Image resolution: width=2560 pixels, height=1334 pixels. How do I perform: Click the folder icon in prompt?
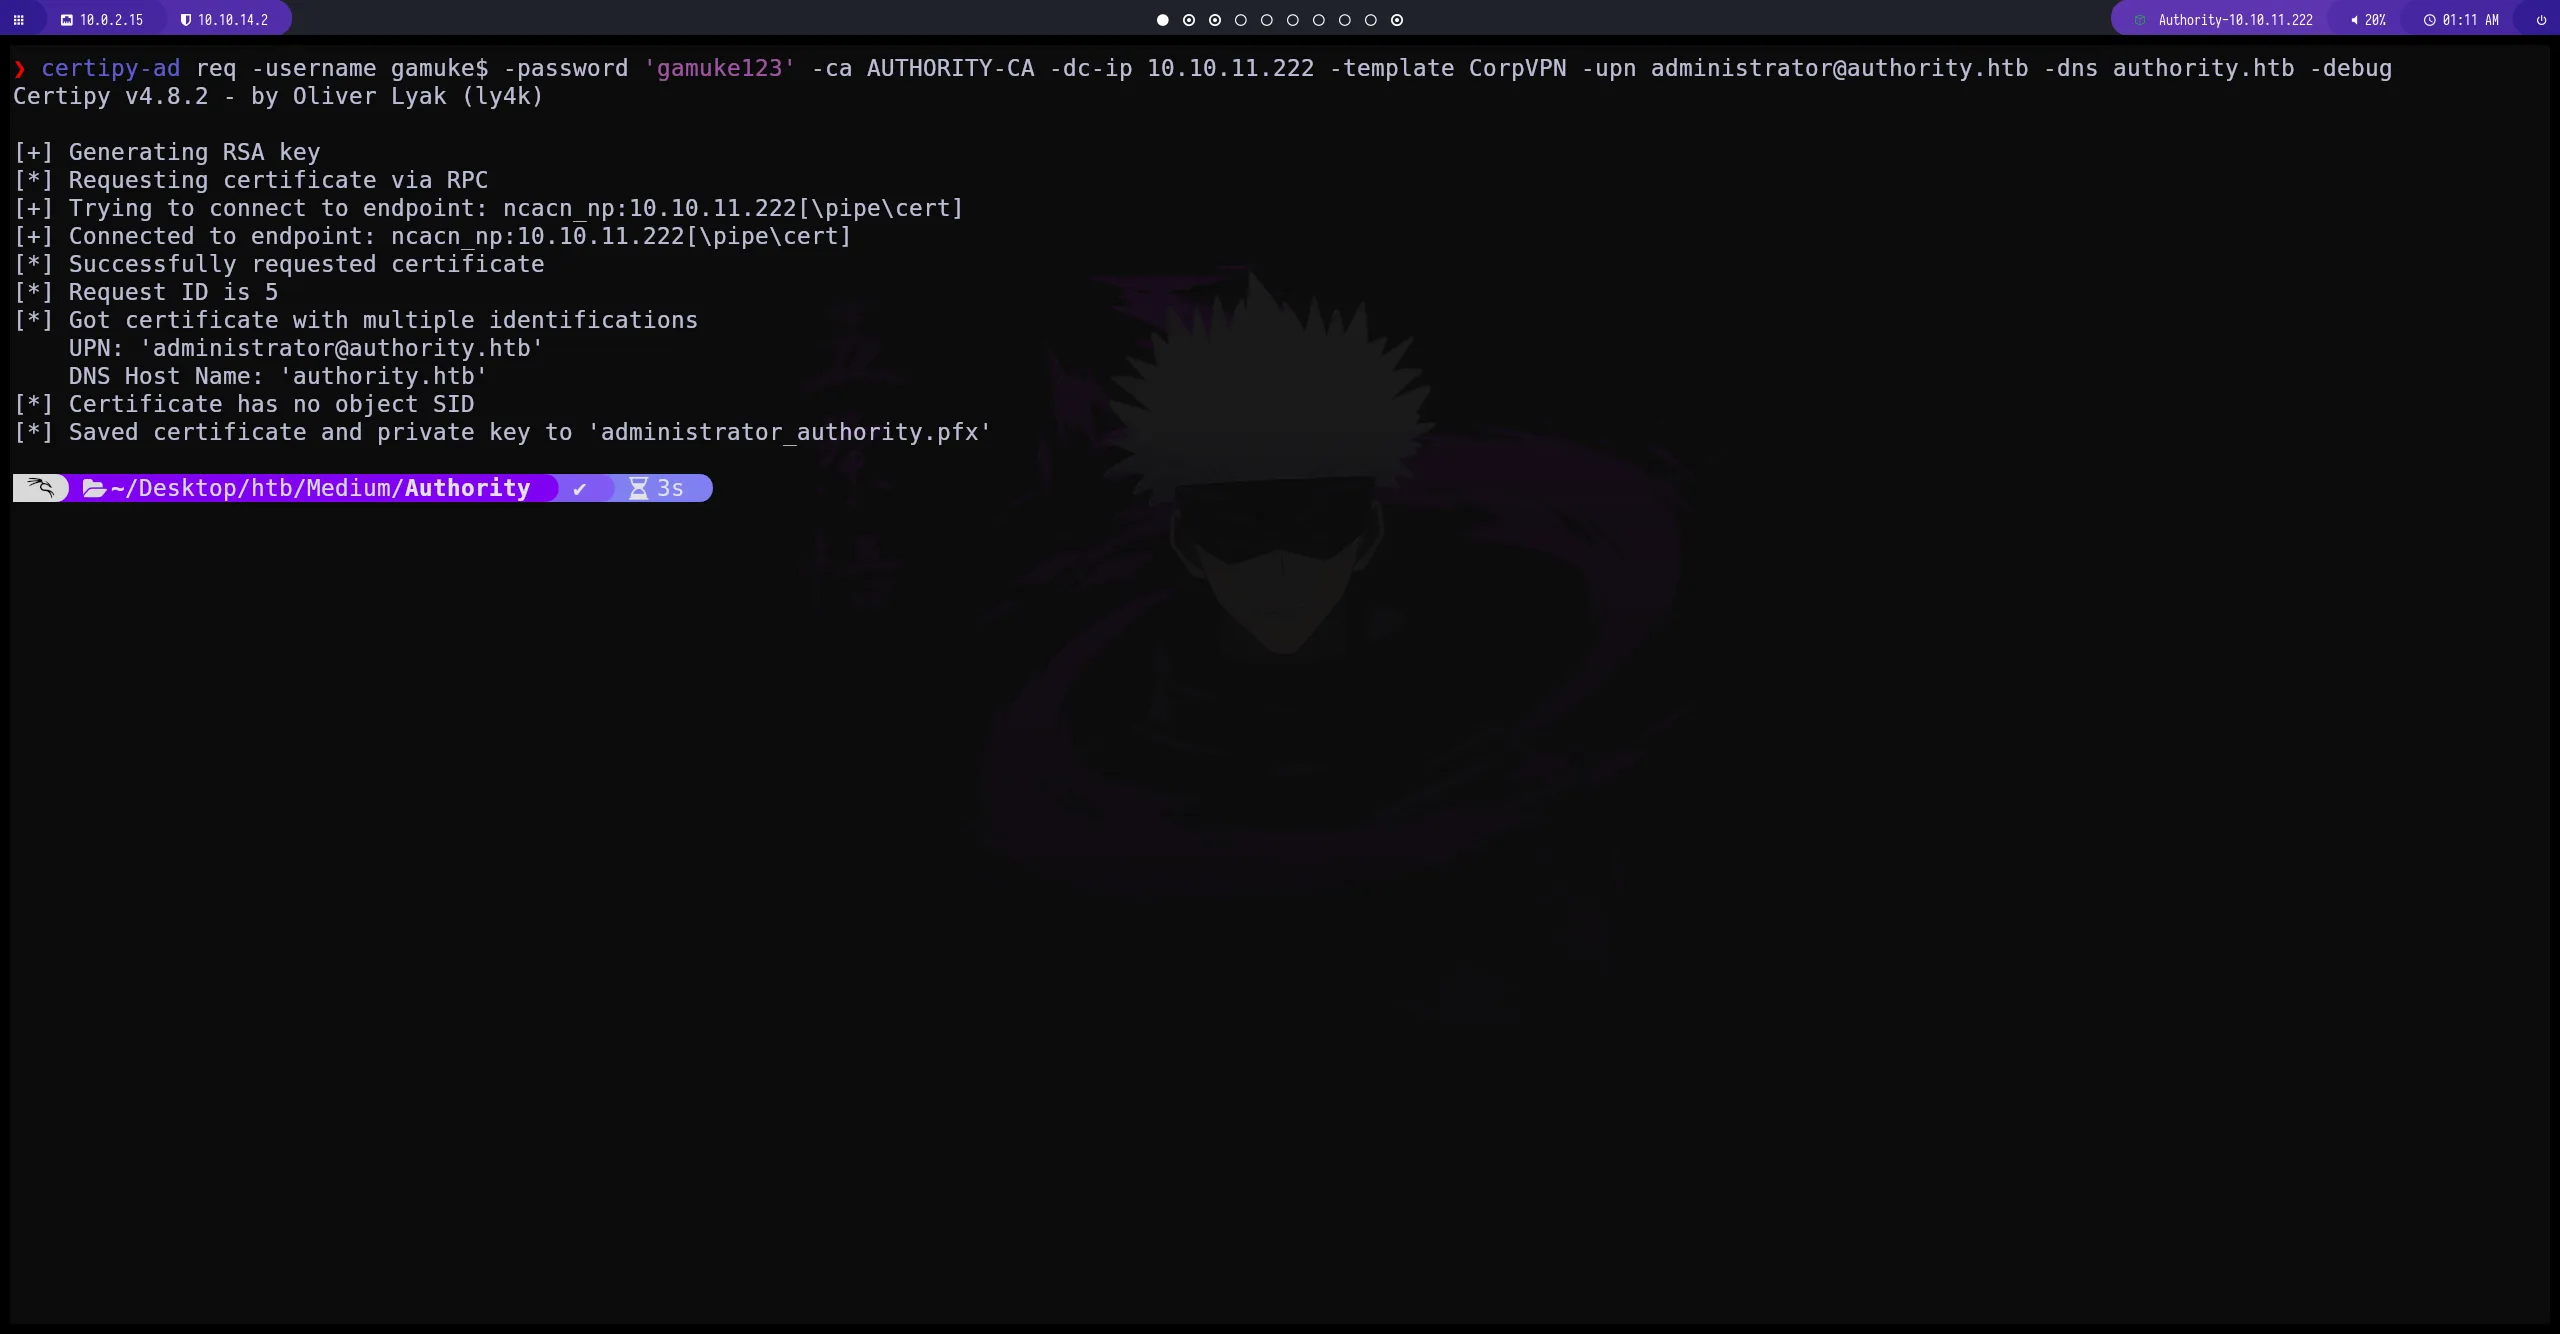click(x=94, y=488)
